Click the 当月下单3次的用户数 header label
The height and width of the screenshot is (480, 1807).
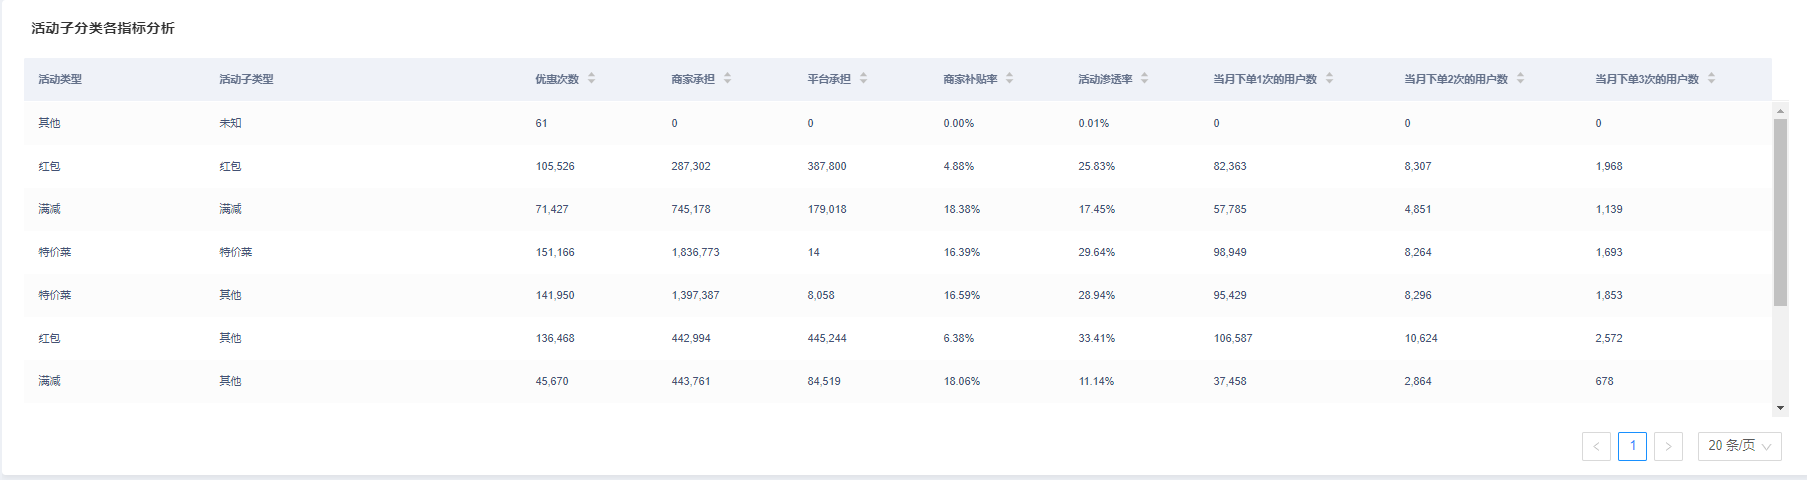coord(1647,79)
